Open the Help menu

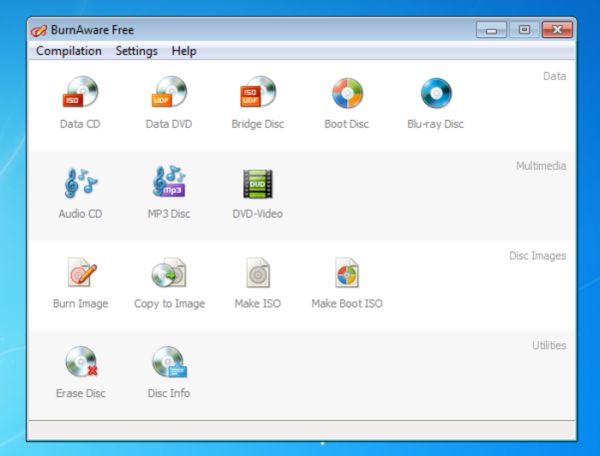coord(184,51)
